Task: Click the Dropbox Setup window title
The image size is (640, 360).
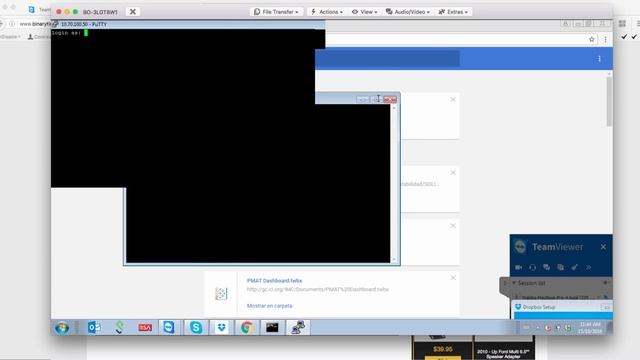Action: click(x=539, y=307)
